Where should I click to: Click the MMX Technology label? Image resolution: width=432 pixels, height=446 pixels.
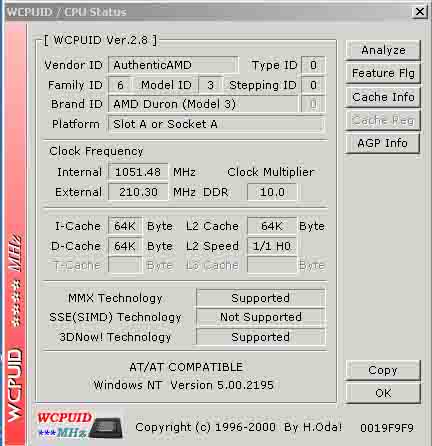[x=115, y=298]
